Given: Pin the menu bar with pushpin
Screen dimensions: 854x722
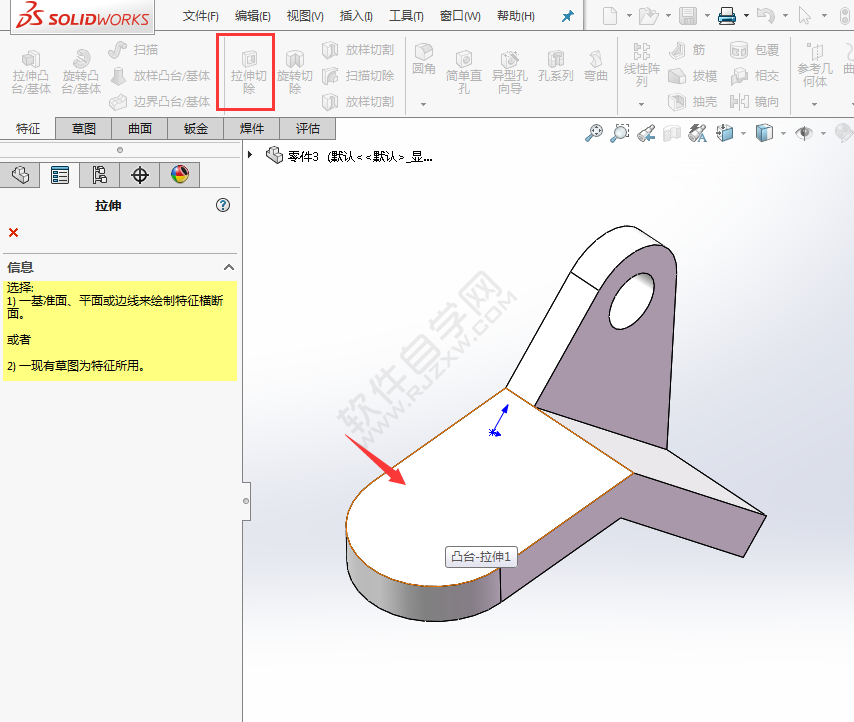Looking at the screenshot, I should (568, 16).
